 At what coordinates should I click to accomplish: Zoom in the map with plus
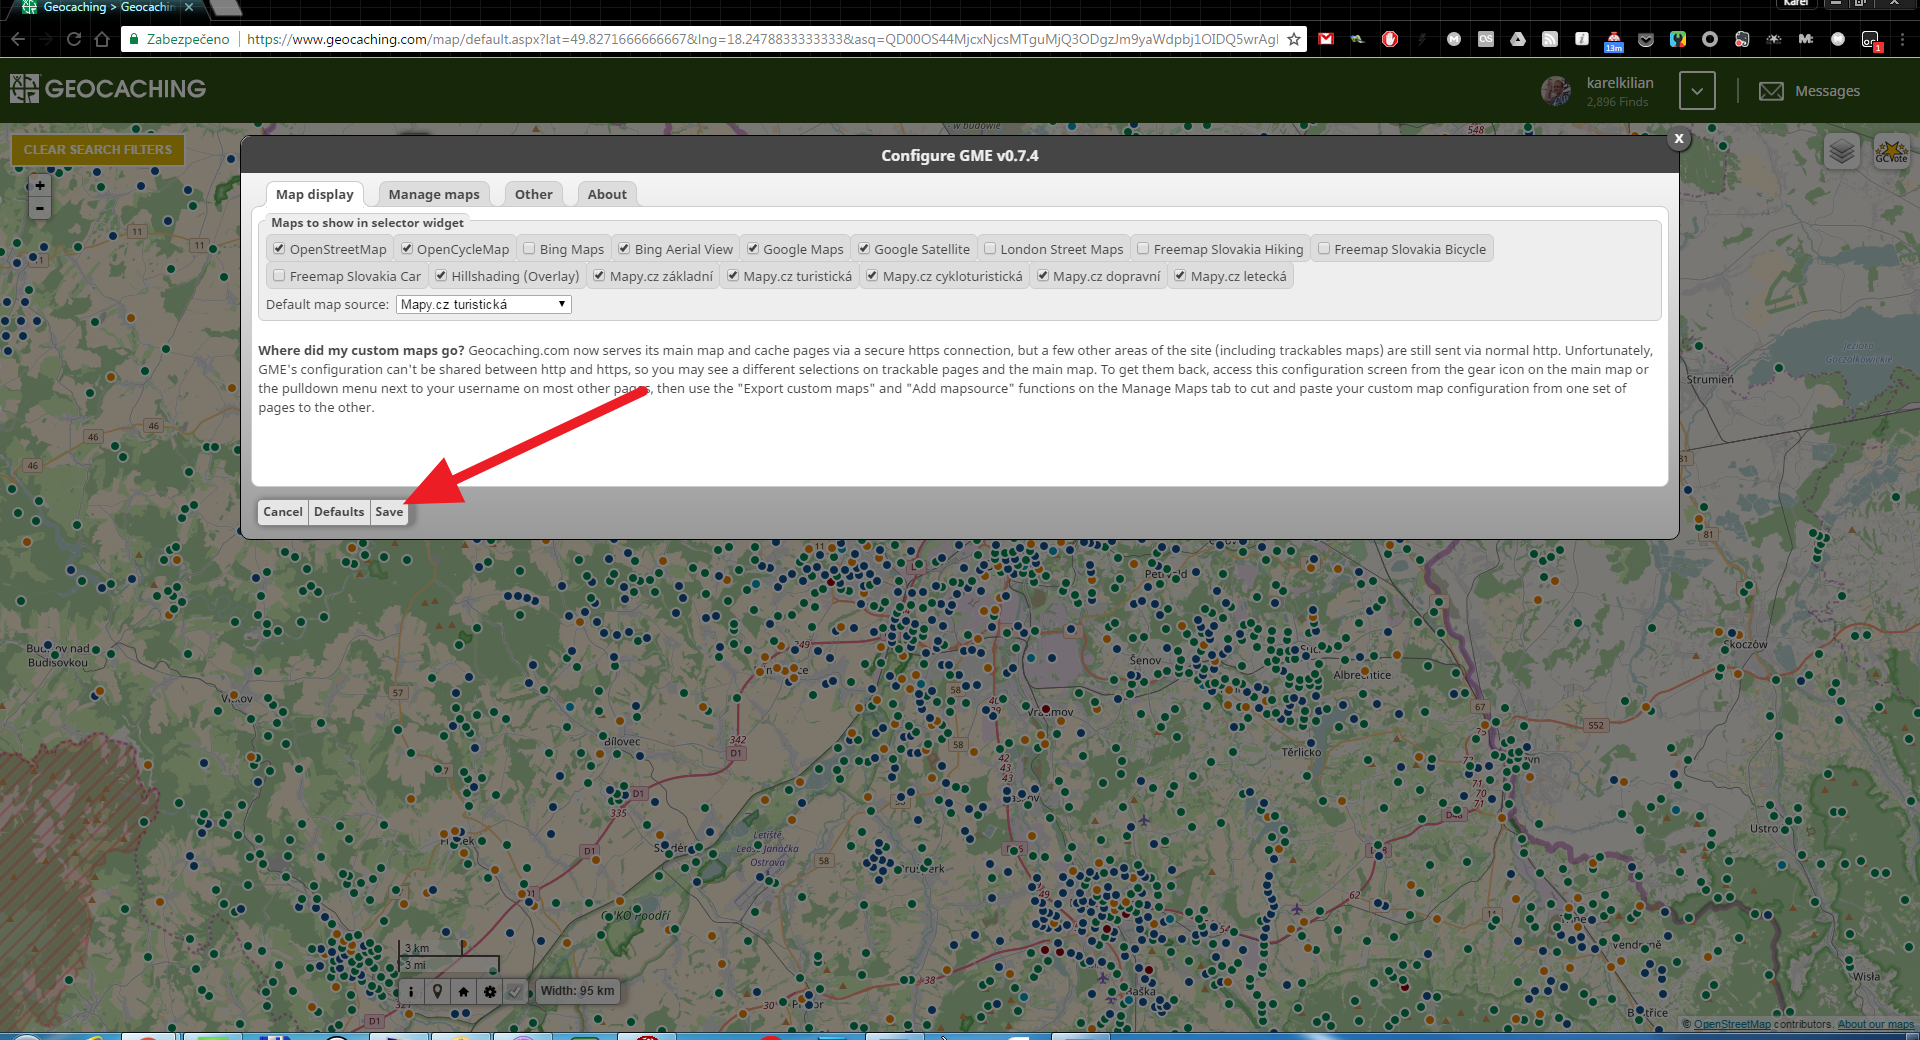click(x=40, y=185)
